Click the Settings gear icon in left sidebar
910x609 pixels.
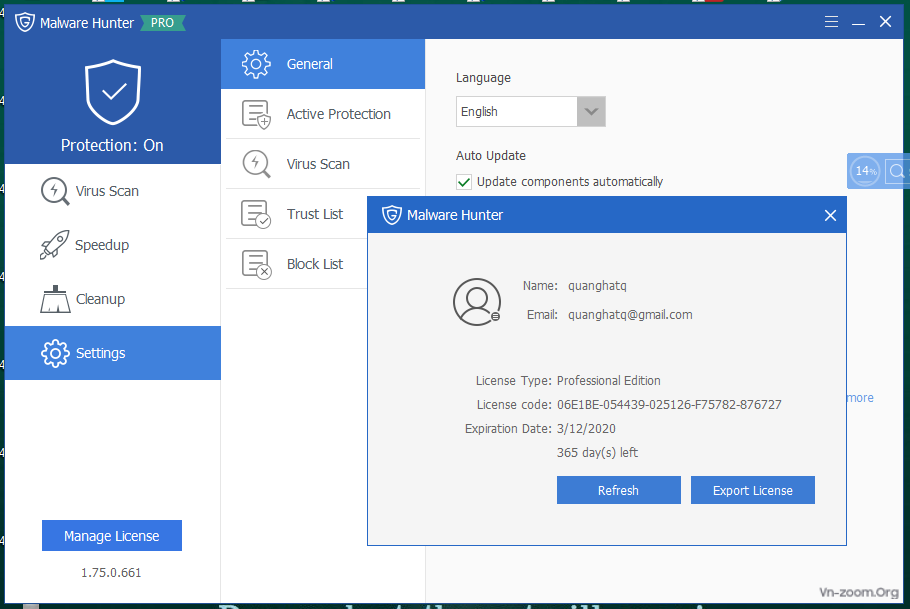(54, 353)
